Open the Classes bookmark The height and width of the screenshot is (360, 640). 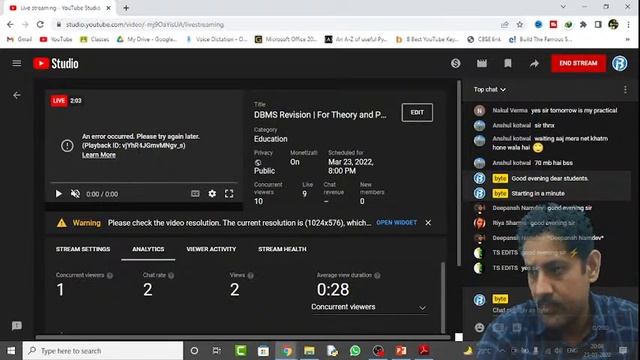click(95, 39)
